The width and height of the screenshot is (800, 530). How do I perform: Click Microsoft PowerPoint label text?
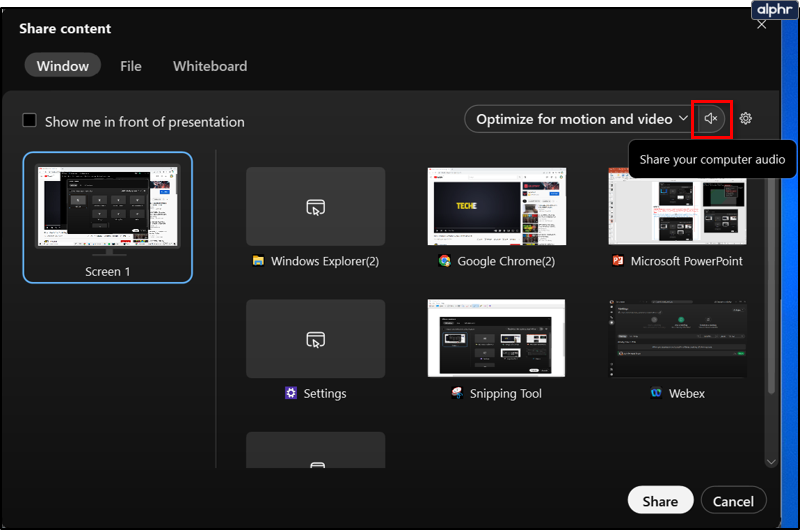pos(687,261)
